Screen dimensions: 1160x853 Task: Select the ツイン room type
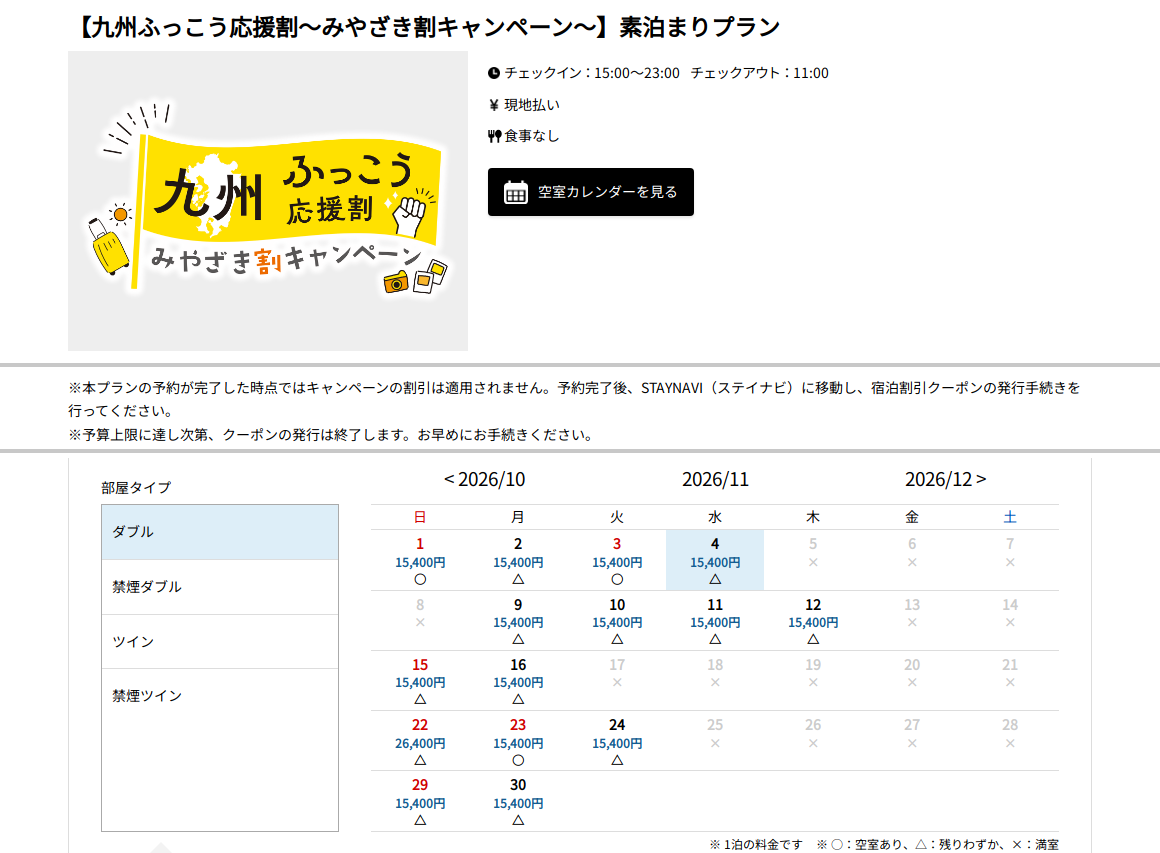coord(220,641)
